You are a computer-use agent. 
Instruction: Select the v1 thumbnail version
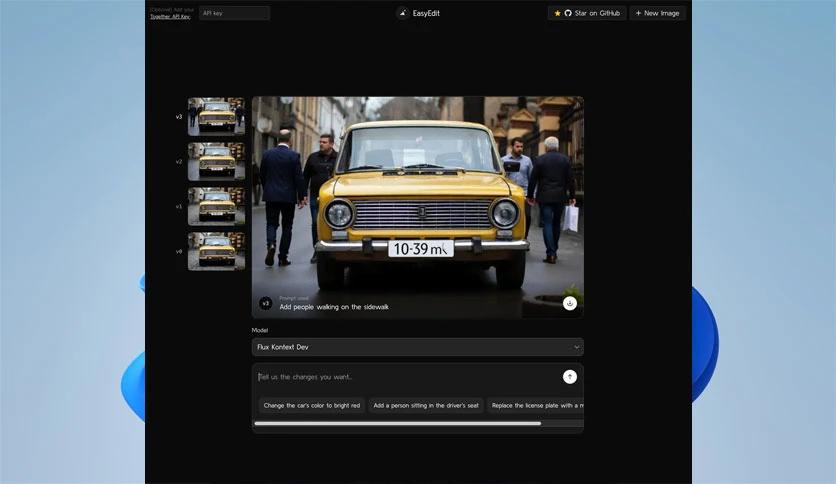pos(216,206)
